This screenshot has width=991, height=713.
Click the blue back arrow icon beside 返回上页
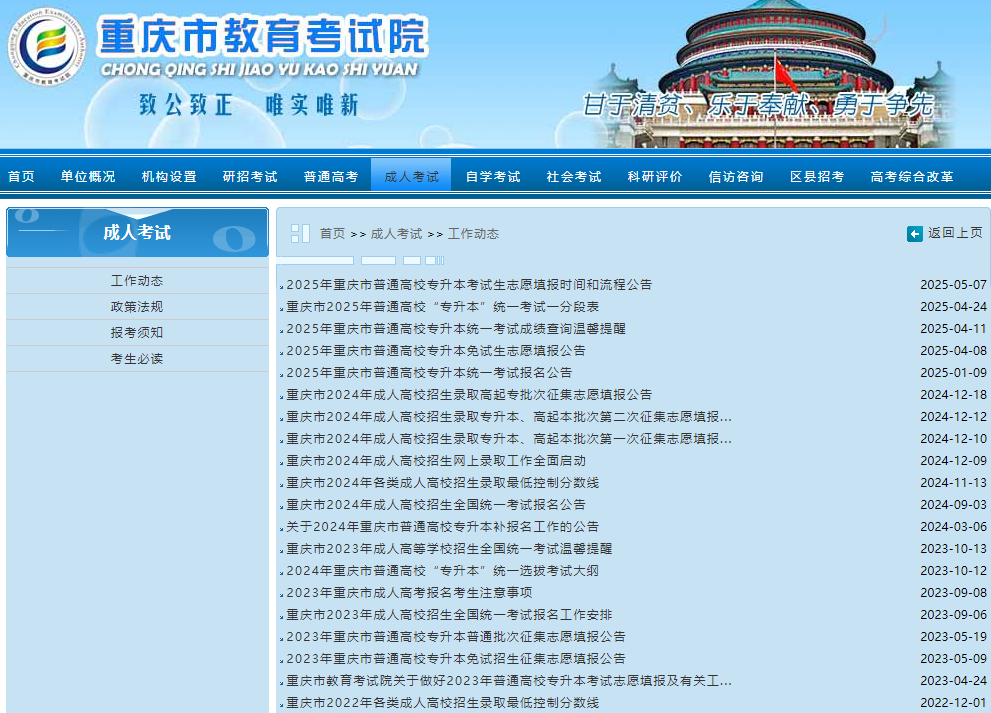[915, 233]
